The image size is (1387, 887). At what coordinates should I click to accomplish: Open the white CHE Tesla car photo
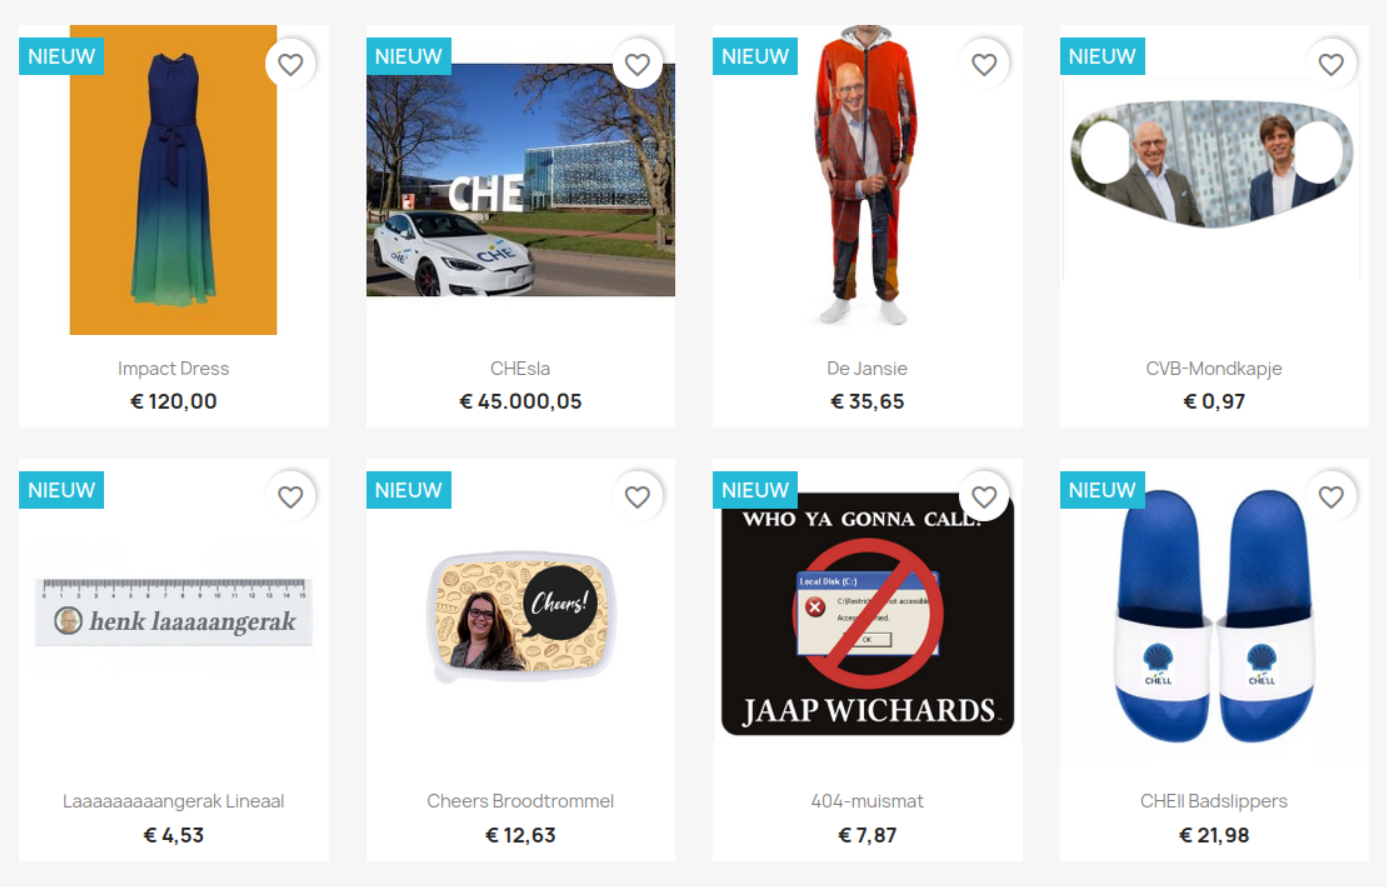(520, 180)
